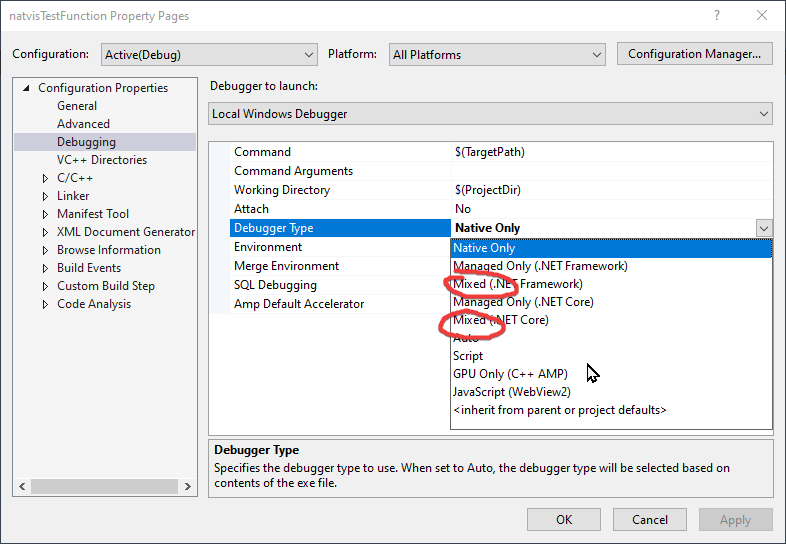Select Advanced in the property tree
This screenshot has height=544, width=786.
[83, 124]
